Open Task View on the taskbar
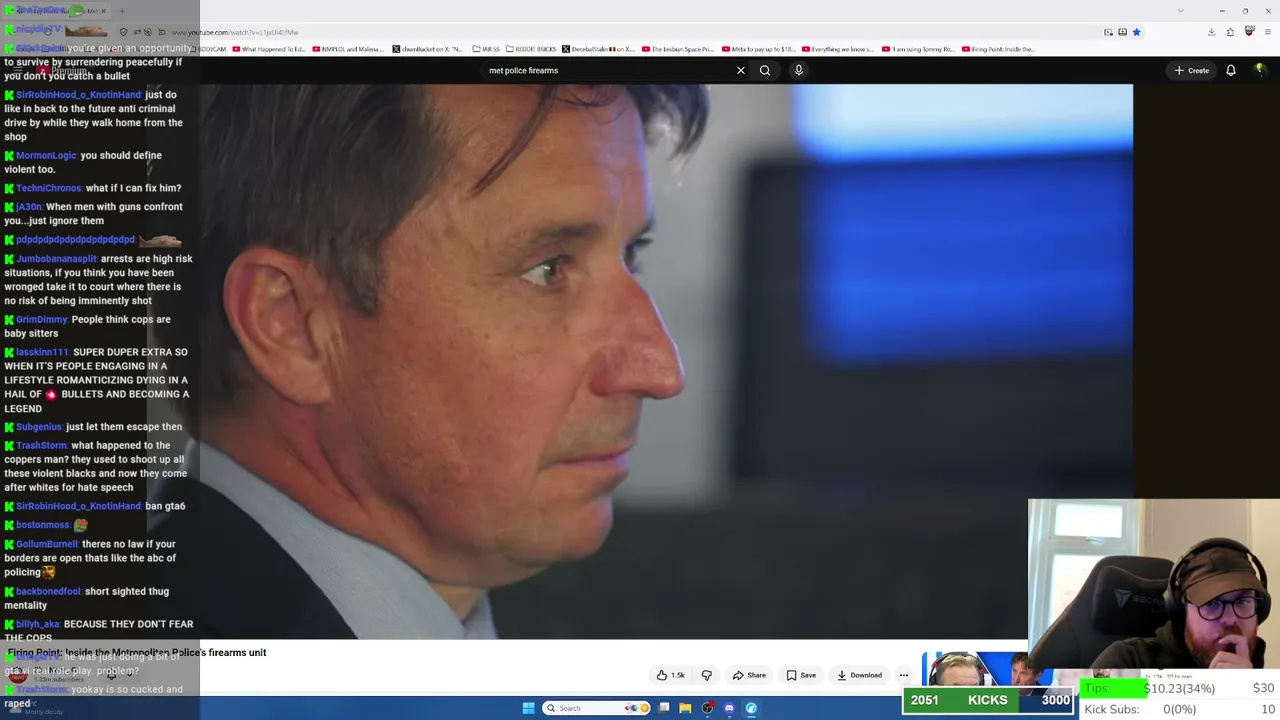The width and height of the screenshot is (1280, 720). [663, 708]
